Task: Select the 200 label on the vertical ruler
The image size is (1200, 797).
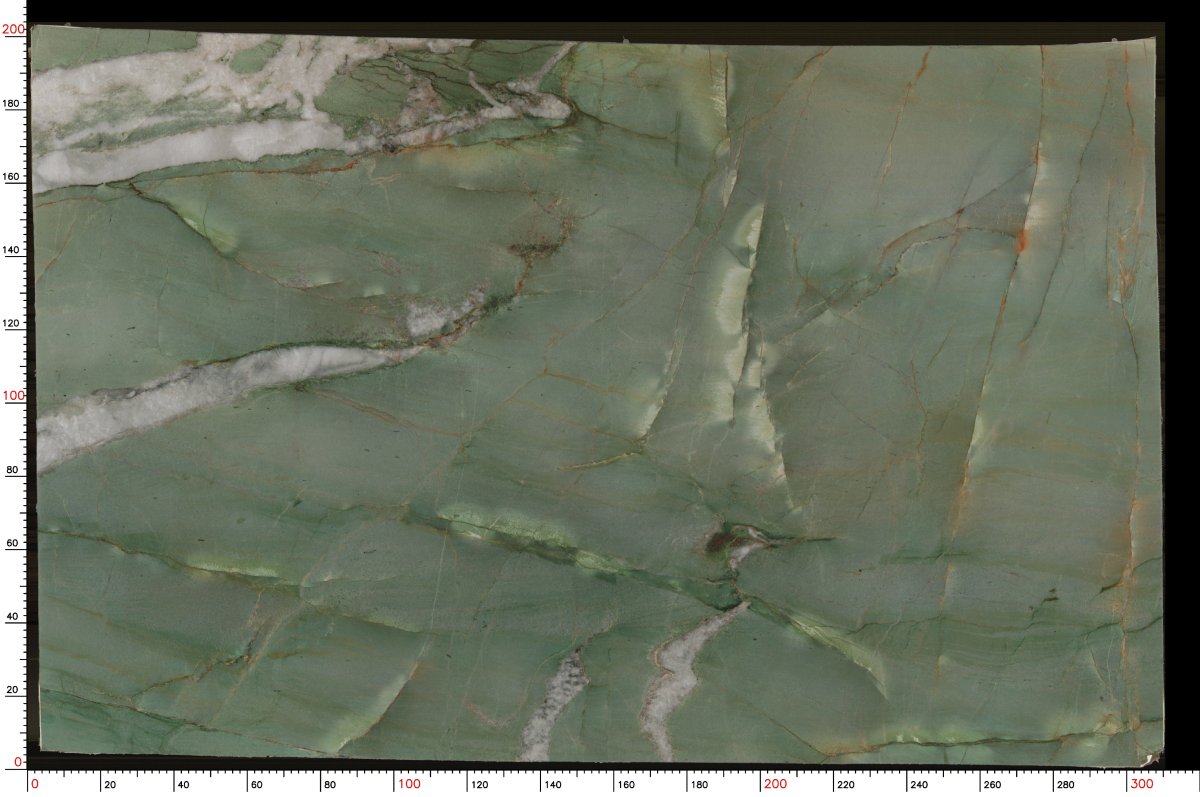Action: (x=13, y=30)
